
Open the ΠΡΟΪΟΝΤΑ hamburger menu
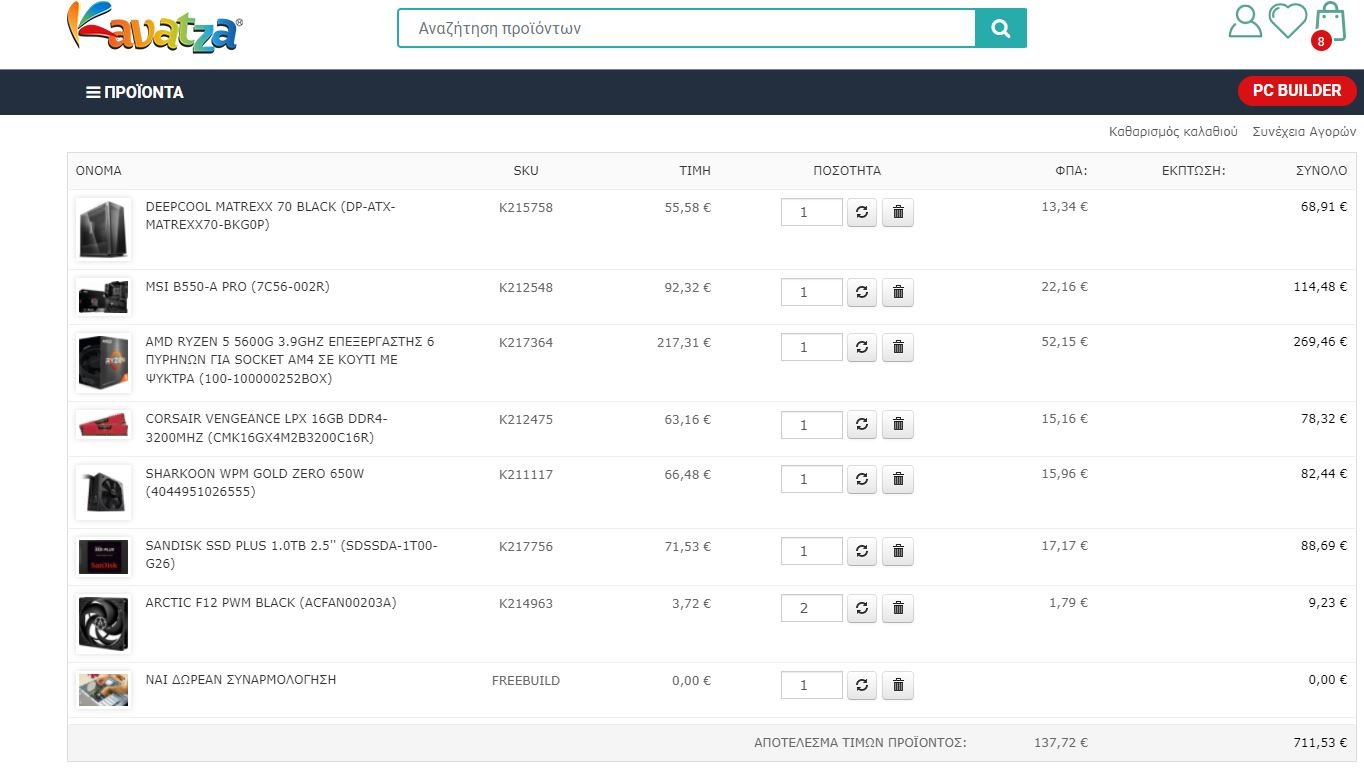[x=135, y=92]
